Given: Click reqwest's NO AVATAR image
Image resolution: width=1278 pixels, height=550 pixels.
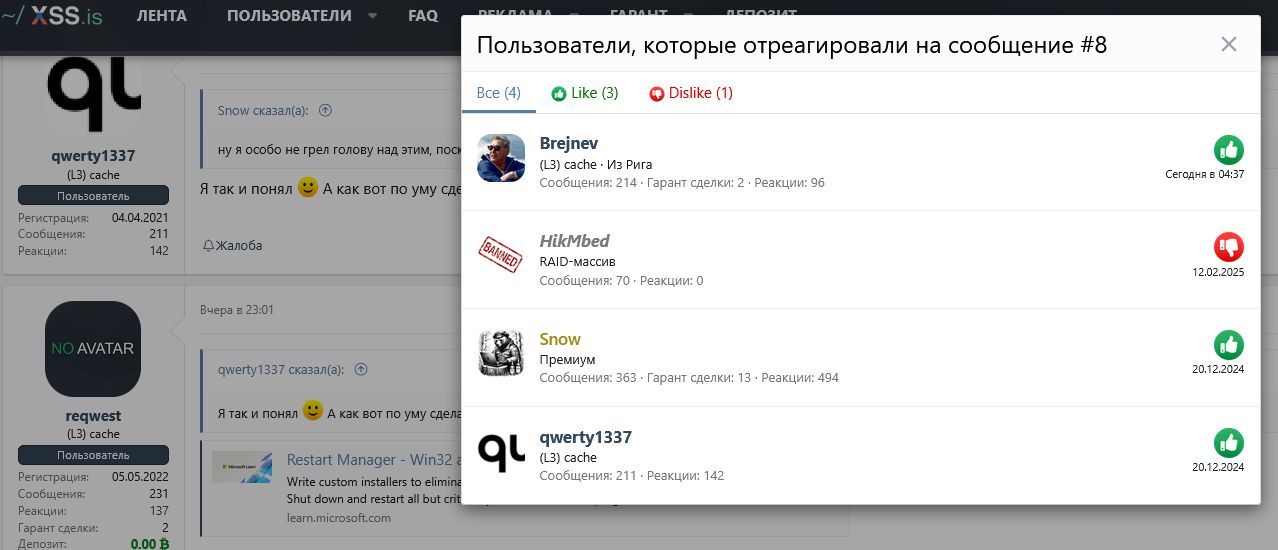Looking at the screenshot, I should 93,349.
